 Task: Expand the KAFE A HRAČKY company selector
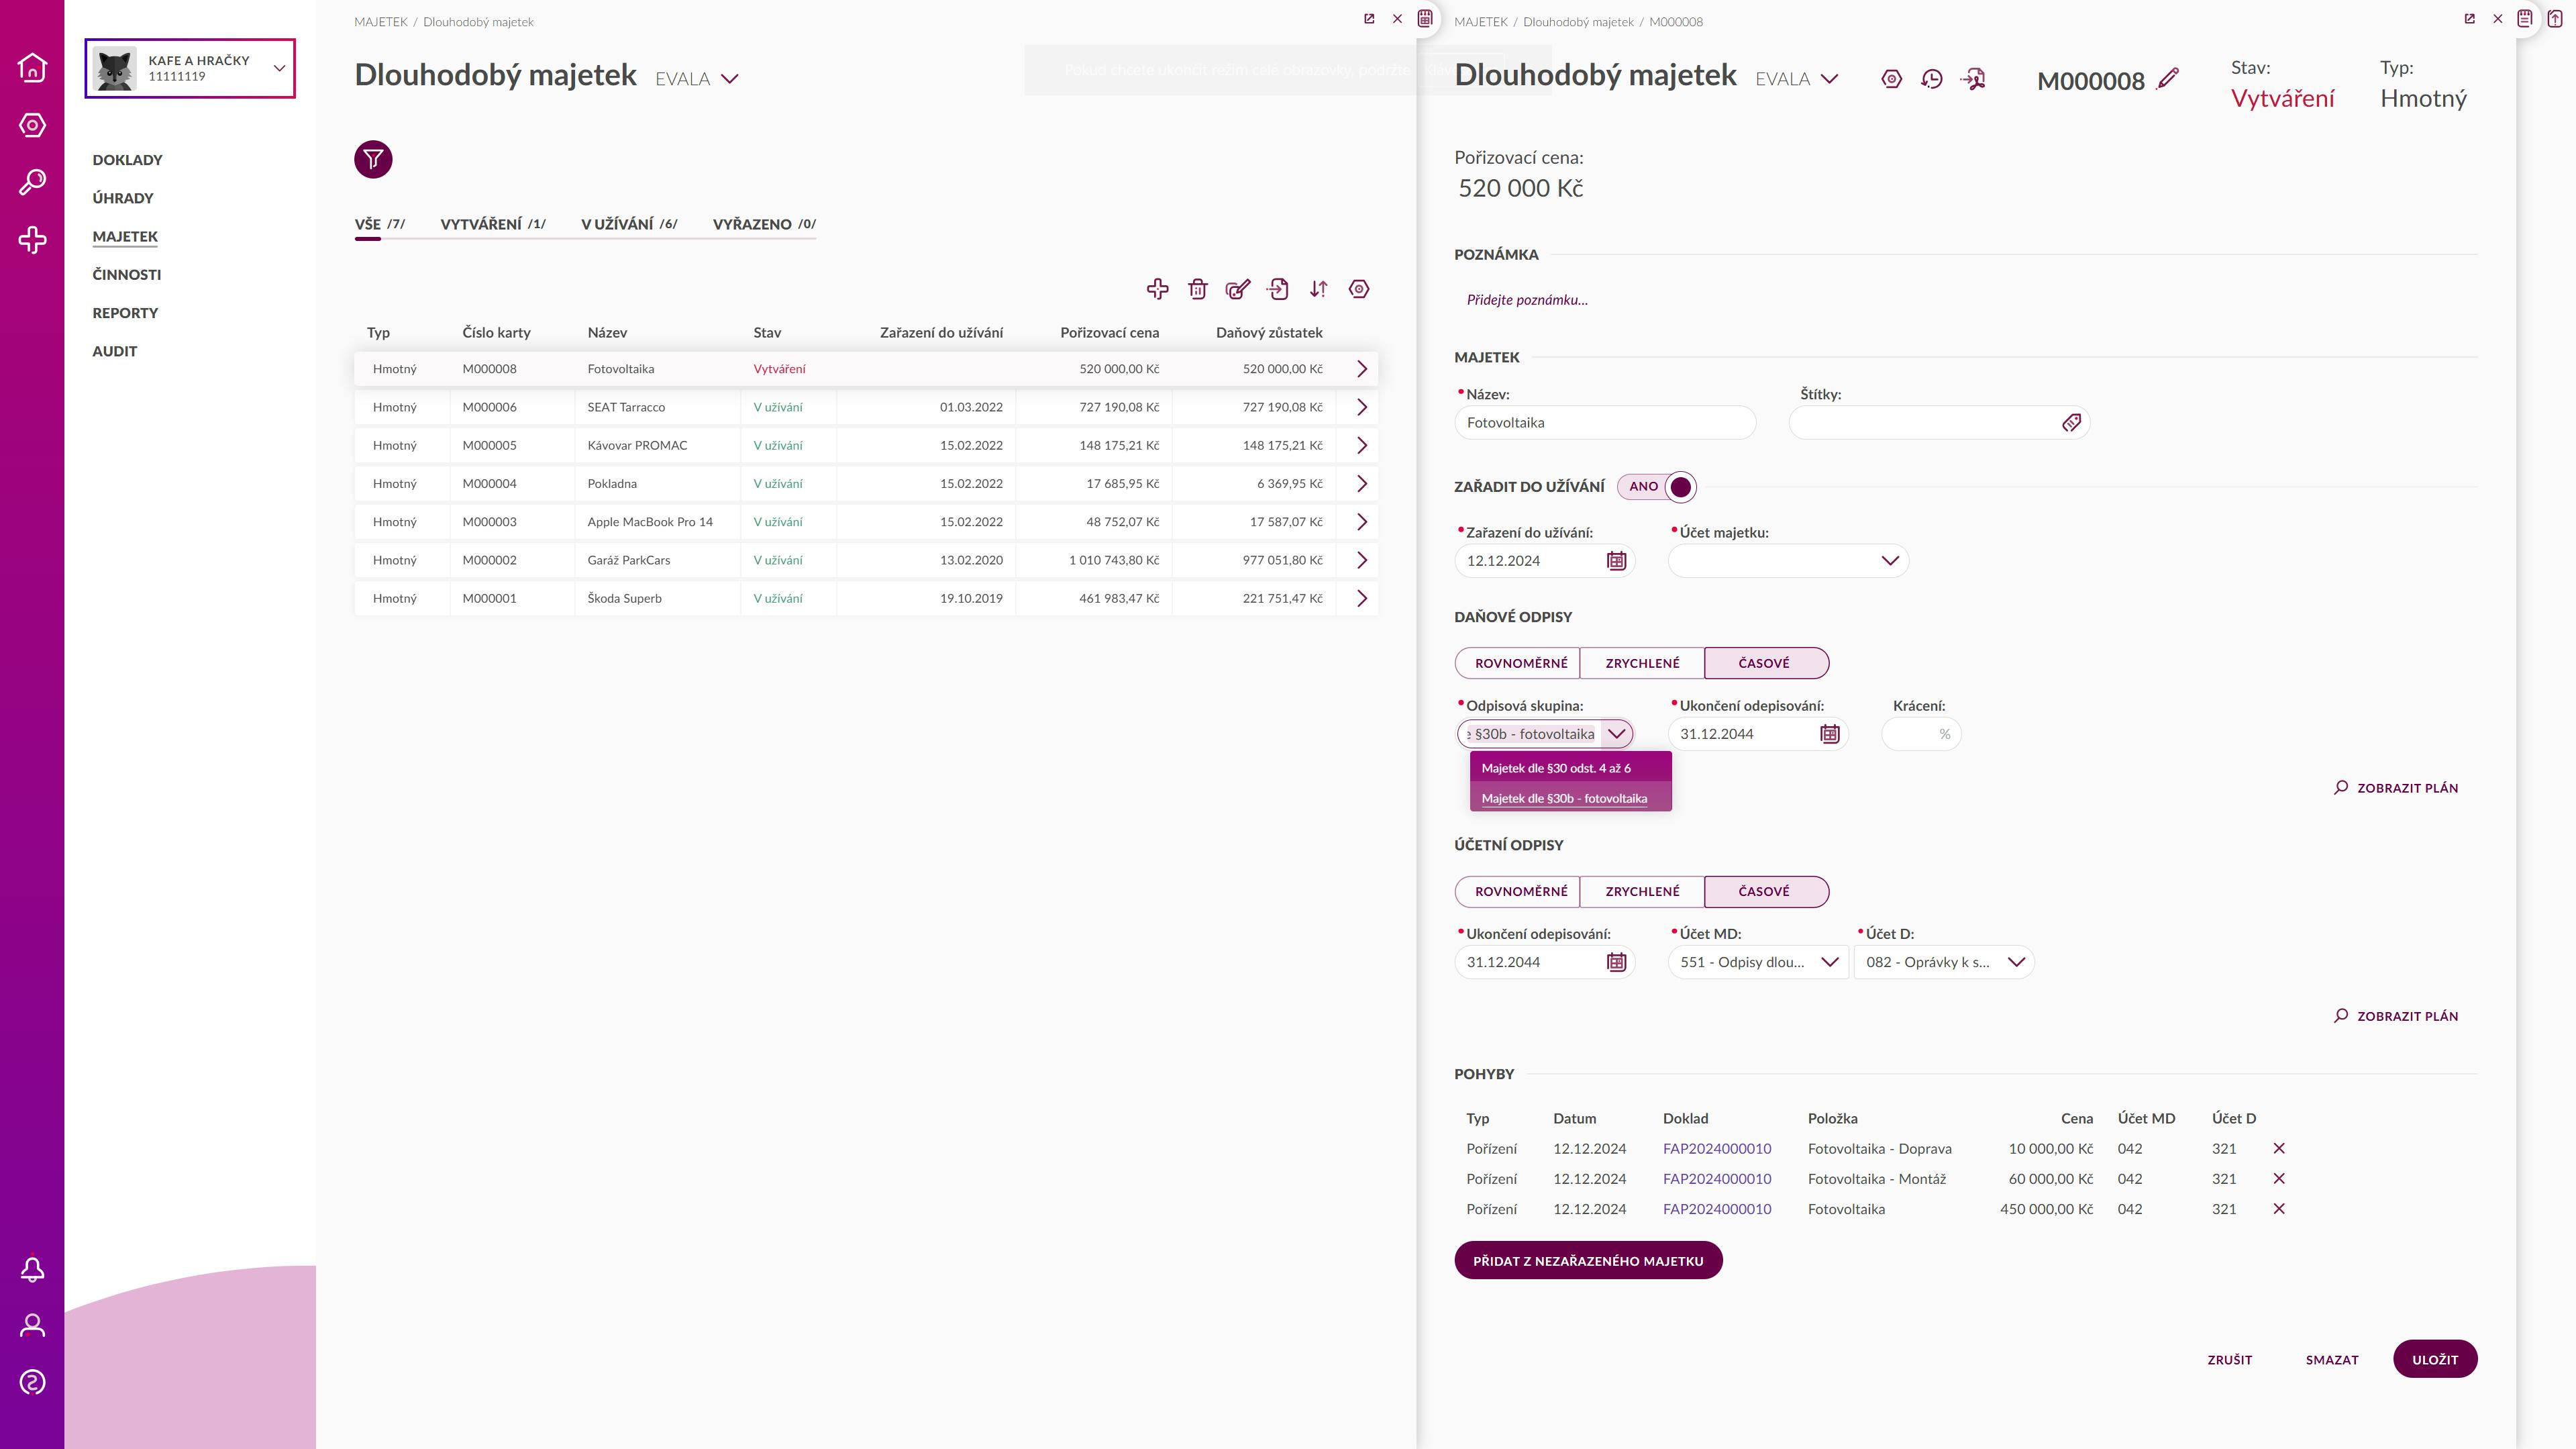(x=190, y=68)
